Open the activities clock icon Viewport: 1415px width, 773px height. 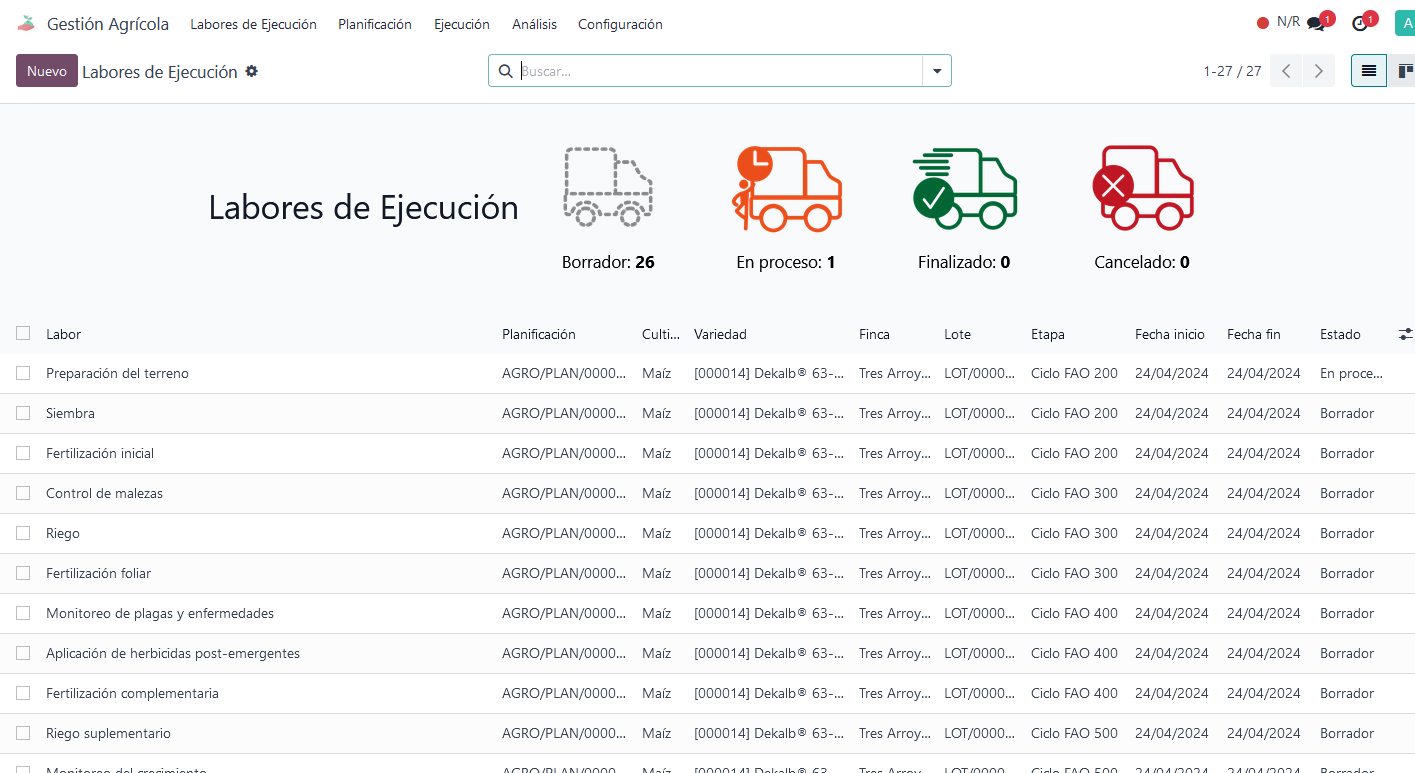point(1360,24)
